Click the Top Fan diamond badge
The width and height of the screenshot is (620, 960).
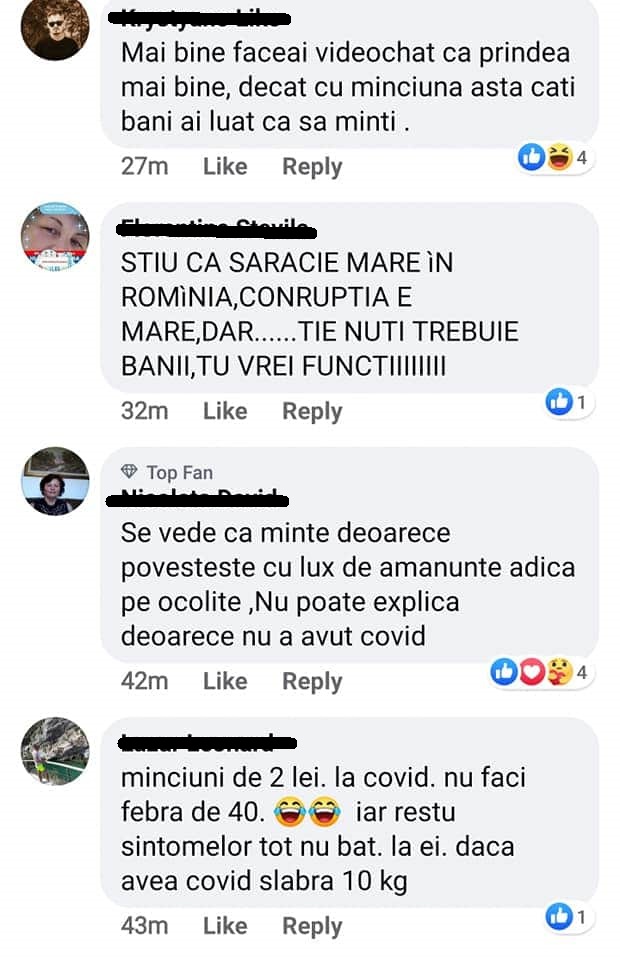(x=129, y=472)
